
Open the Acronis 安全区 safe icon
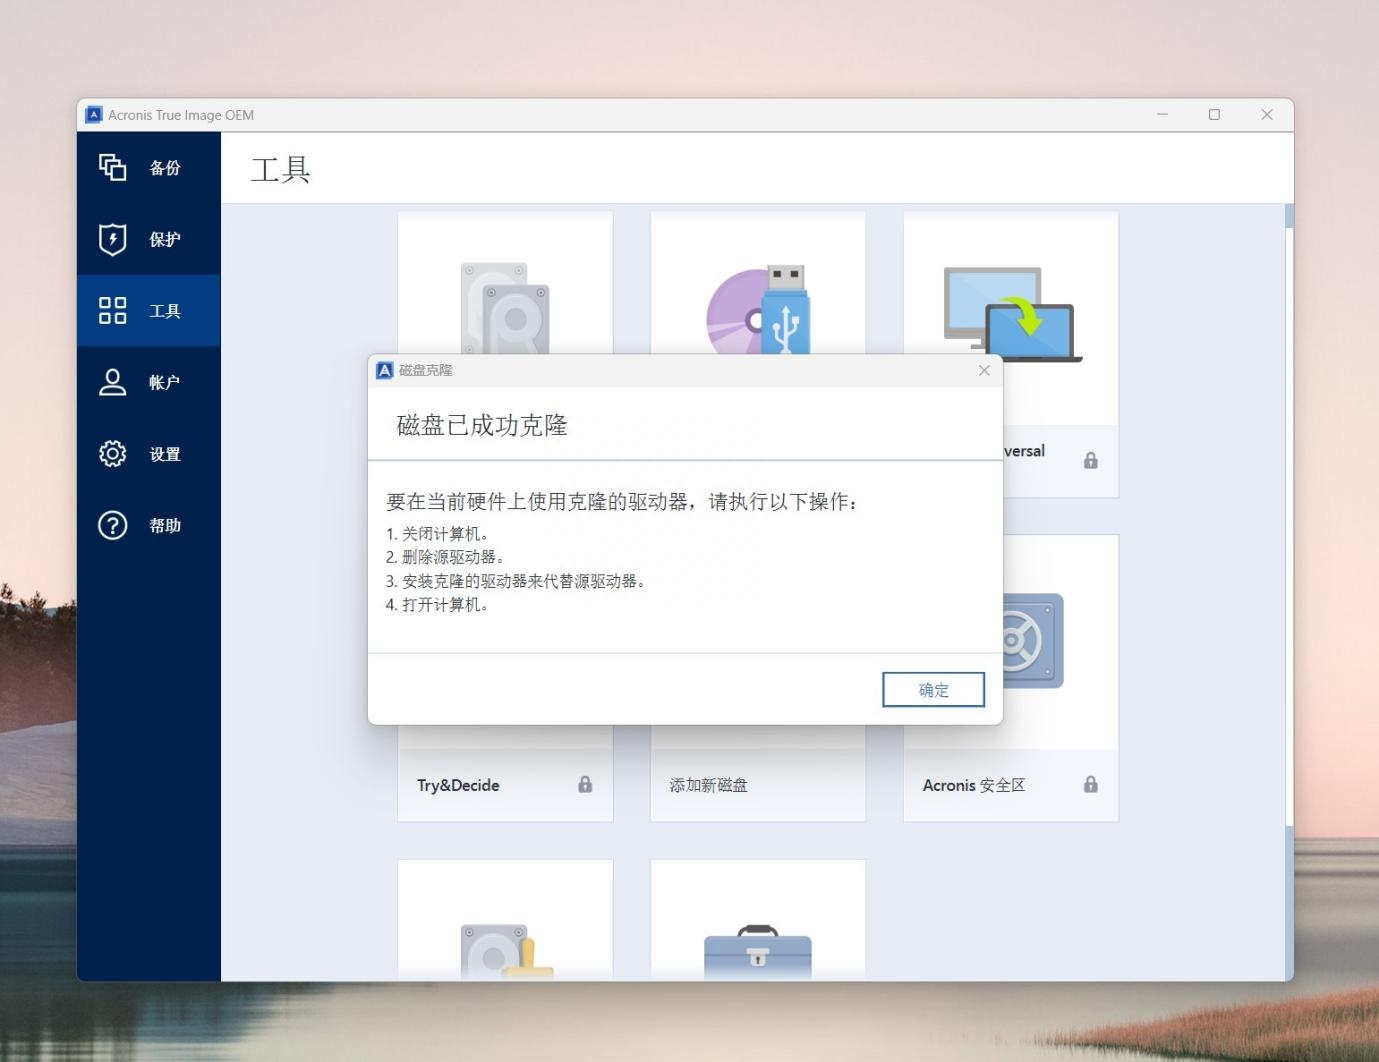[1033, 641]
